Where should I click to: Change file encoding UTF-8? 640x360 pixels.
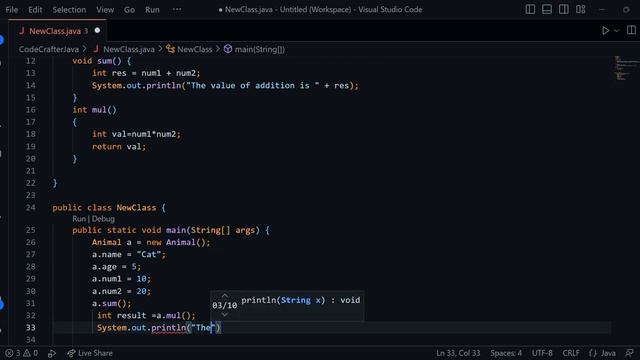(x=542, y=353)
